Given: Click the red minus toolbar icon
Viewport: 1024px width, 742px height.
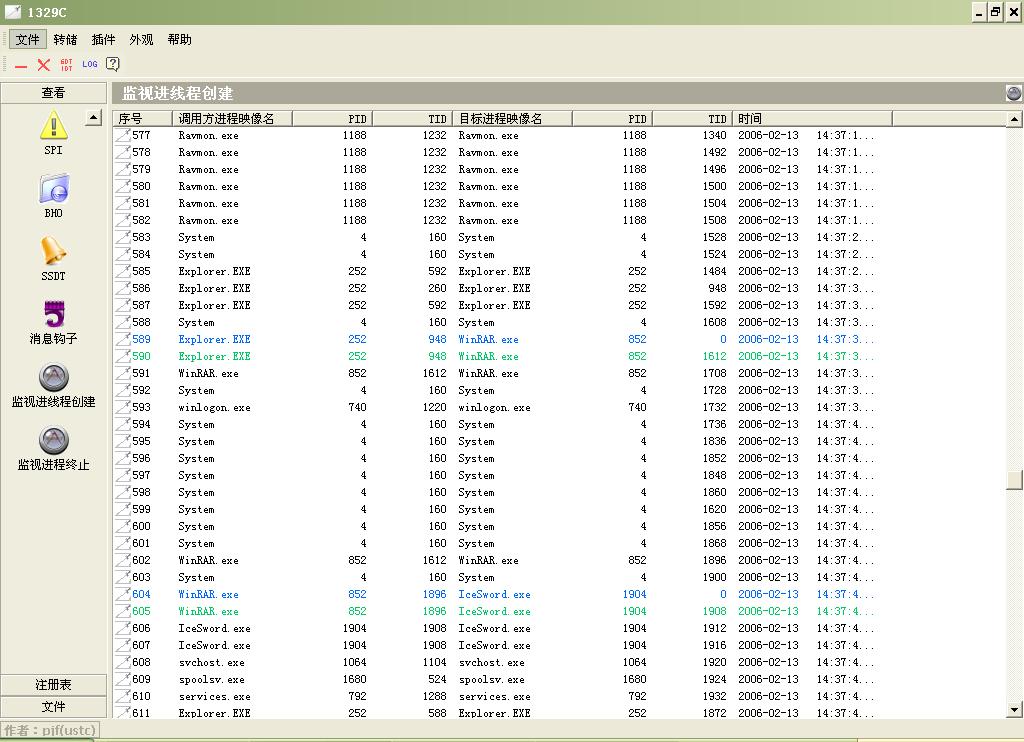Looking at the screenshot, I should (21, 64).
